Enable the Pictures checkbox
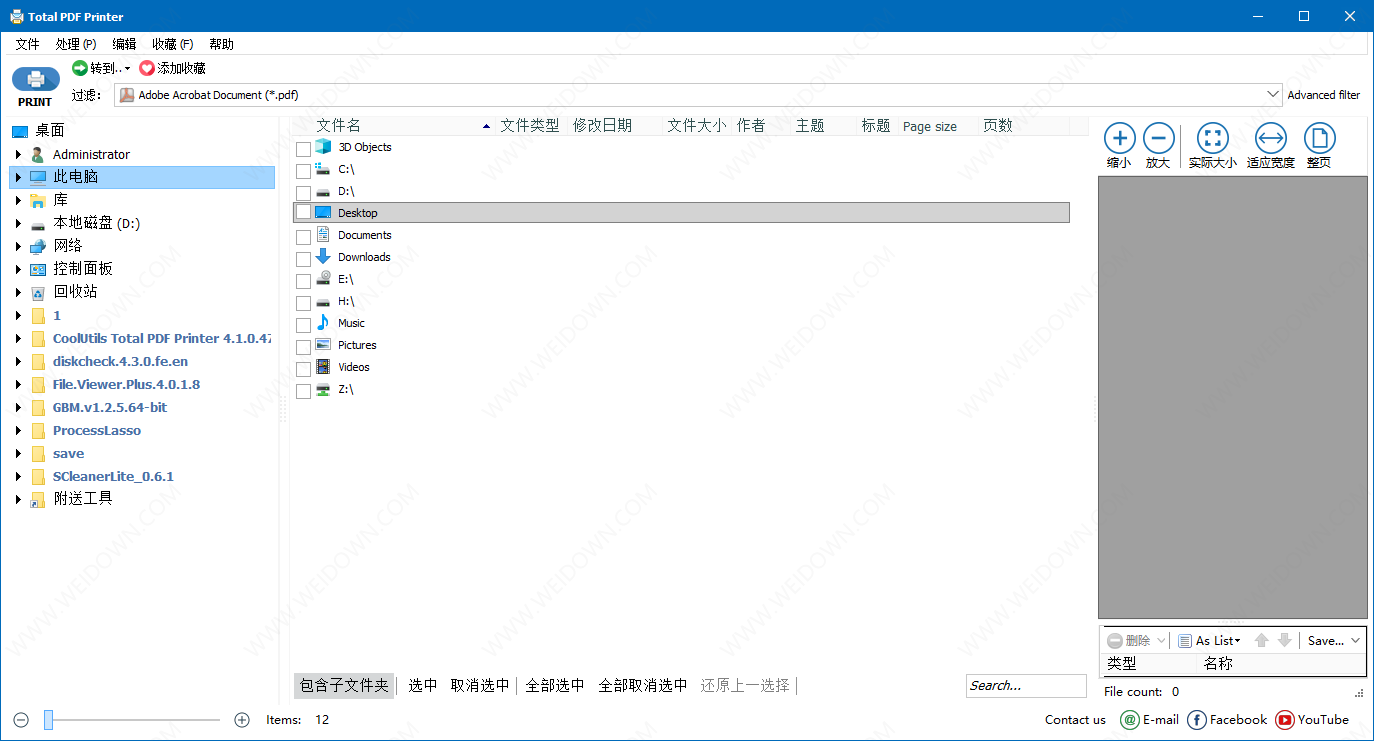This screenshot has width=1374, height=741. click(x=304, y=347)
